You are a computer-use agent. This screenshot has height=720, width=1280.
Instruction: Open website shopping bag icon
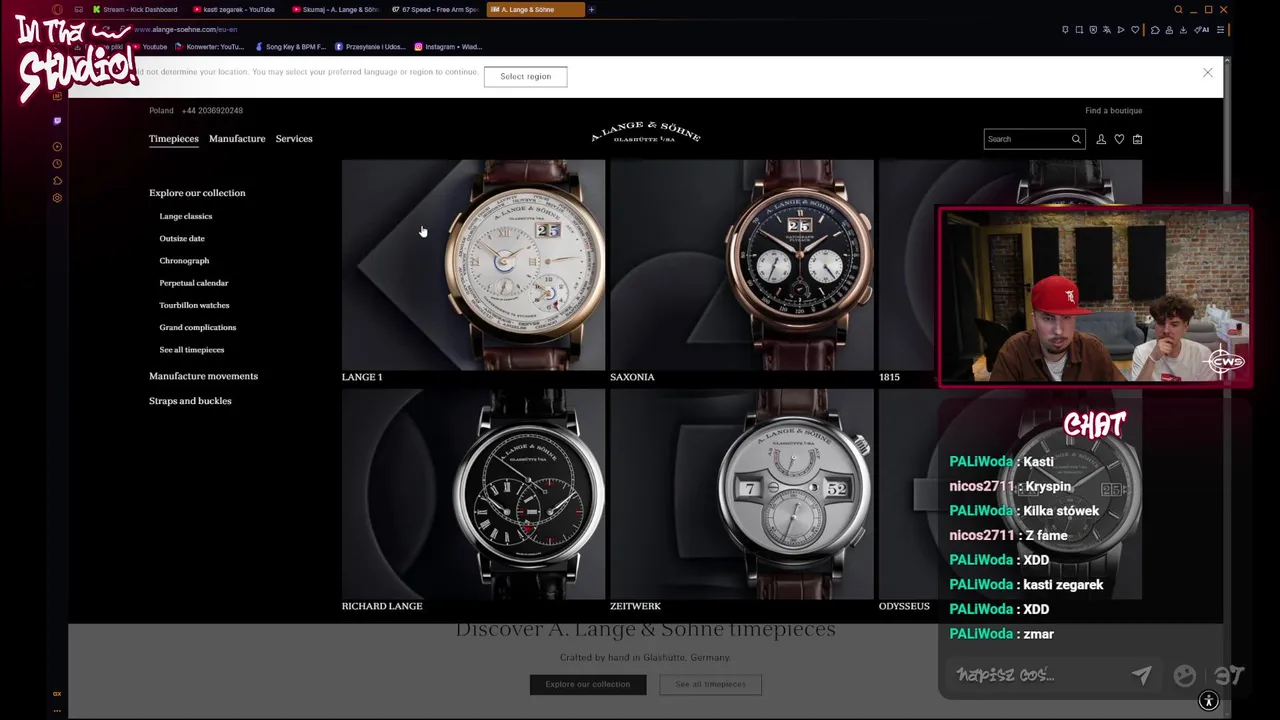pyautogui.click(x=1137, y=139)
